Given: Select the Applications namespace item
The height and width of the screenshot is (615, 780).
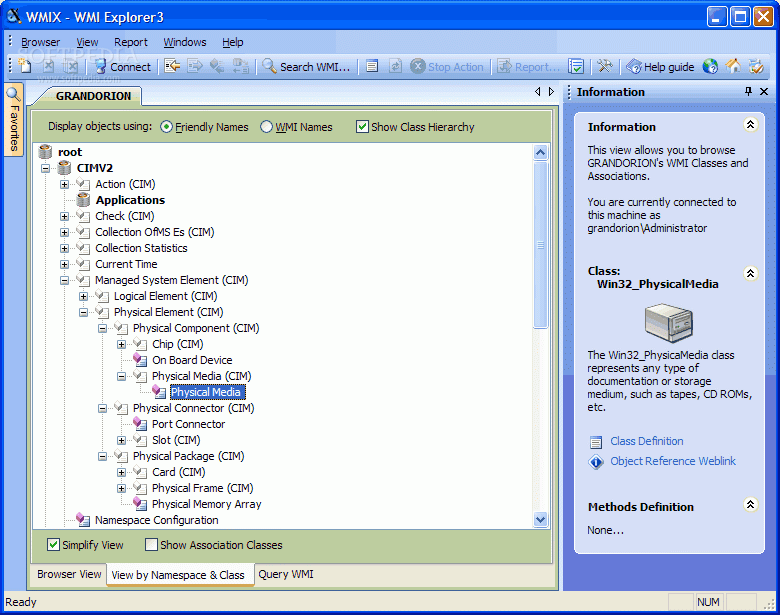Looking at the screenshot, I should click(130, 200).
